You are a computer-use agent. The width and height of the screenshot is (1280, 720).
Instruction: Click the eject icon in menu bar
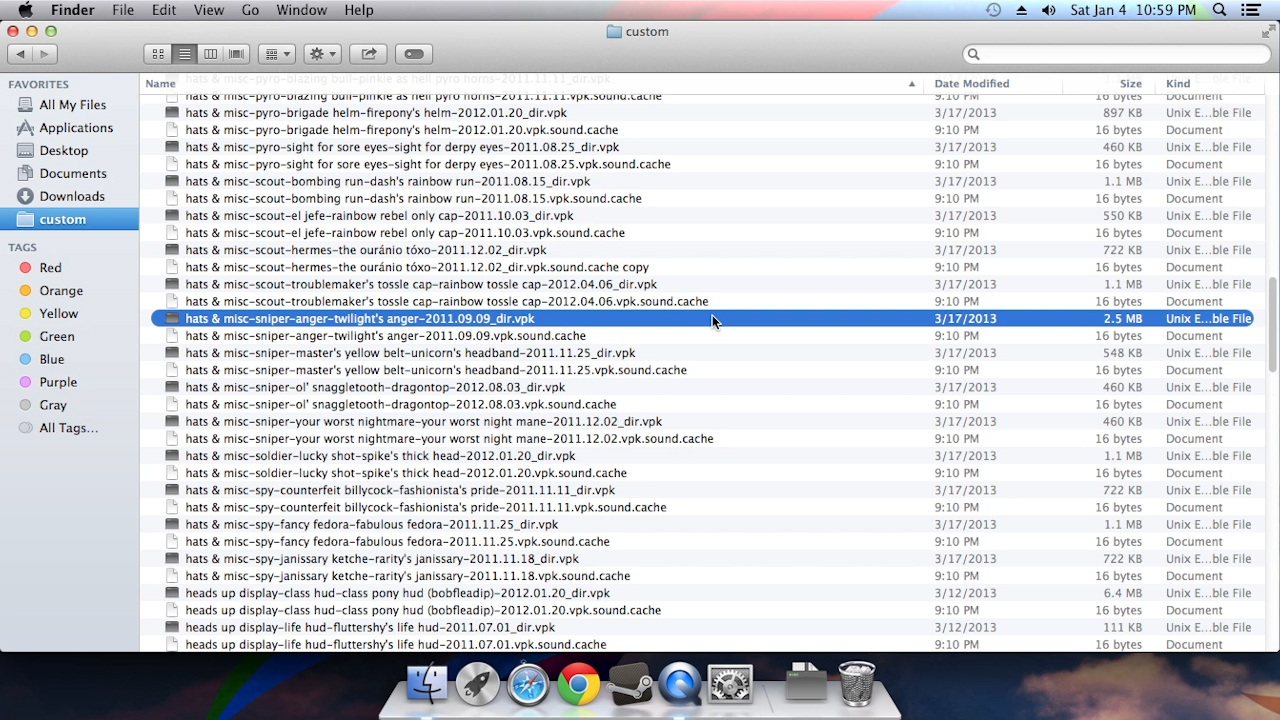(x=1021, y=10)
